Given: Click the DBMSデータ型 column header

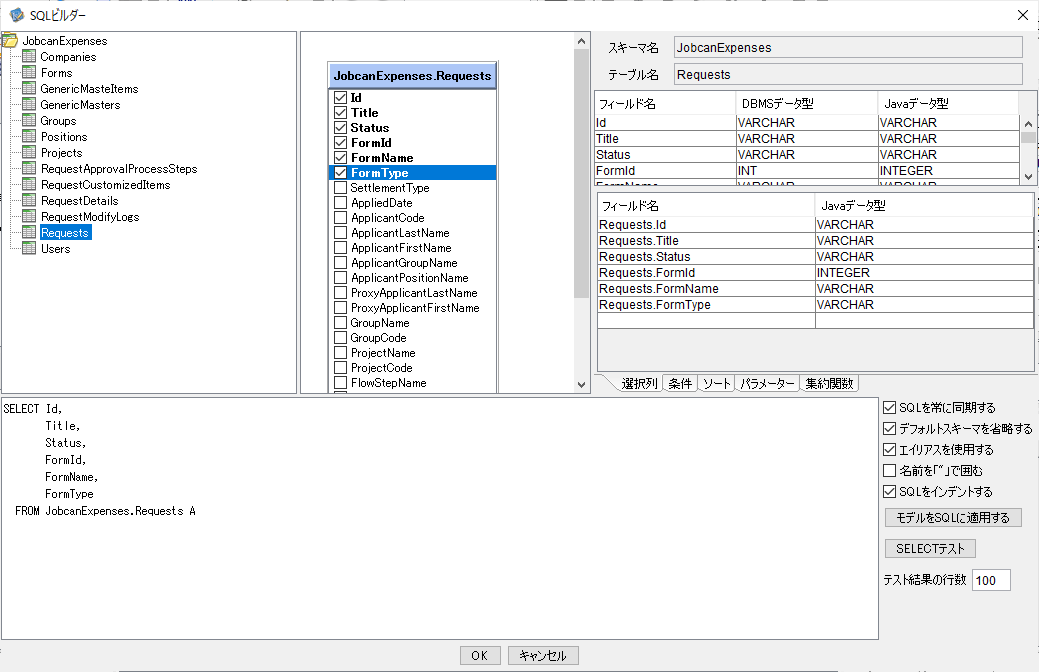Looking at the screenshot, I should coord(806,103).
